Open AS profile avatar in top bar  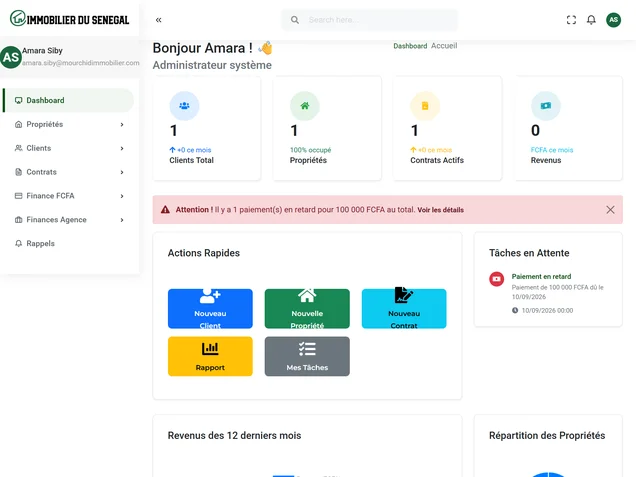pos(613,20)
